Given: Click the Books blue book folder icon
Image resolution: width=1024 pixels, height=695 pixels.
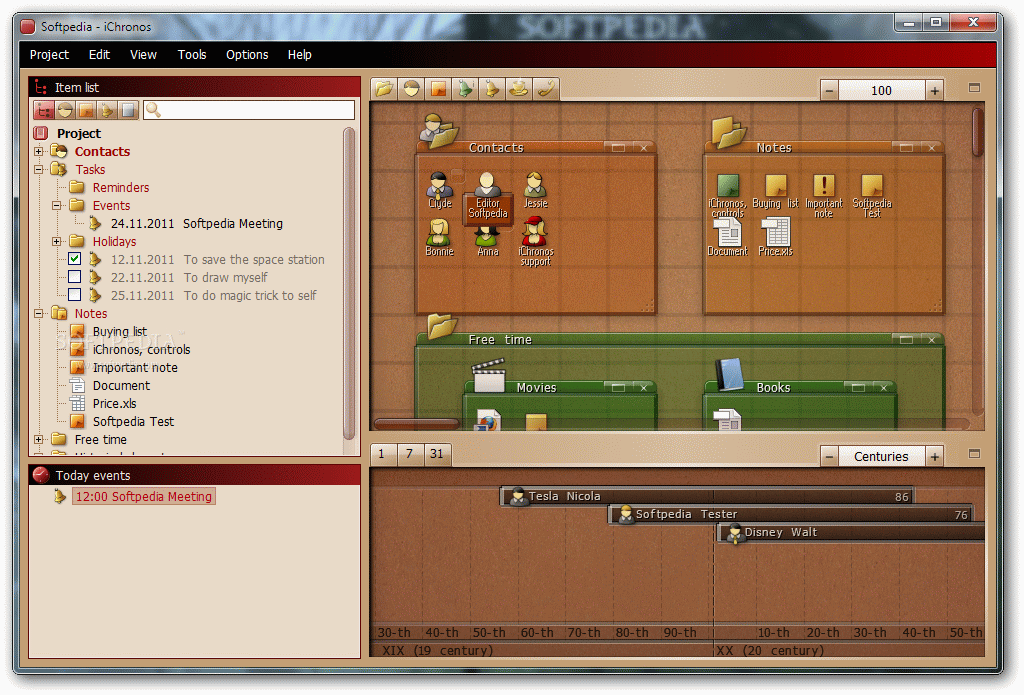Looking at the screenshot, I should point(729,375).
